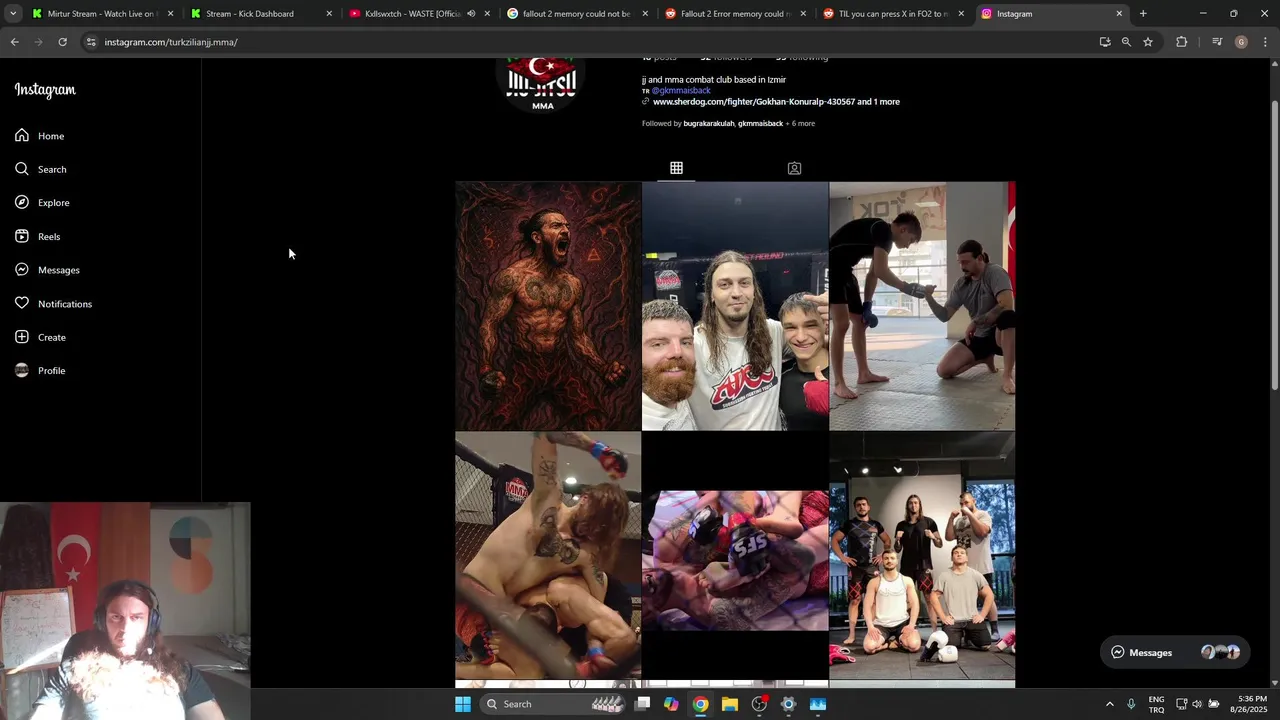Open the Chrome profile avatar
Image resolution: width=1280 pixels, height=720 pixels.
click(1241, 42)
